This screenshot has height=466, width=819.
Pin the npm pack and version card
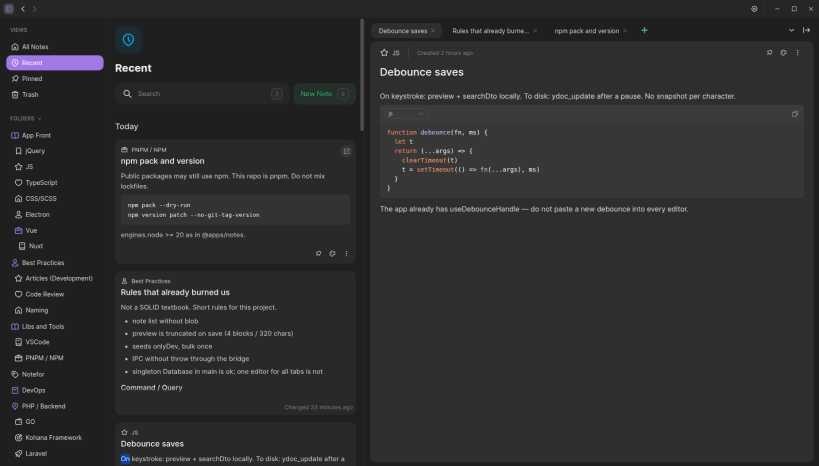(x=318, y=253)
